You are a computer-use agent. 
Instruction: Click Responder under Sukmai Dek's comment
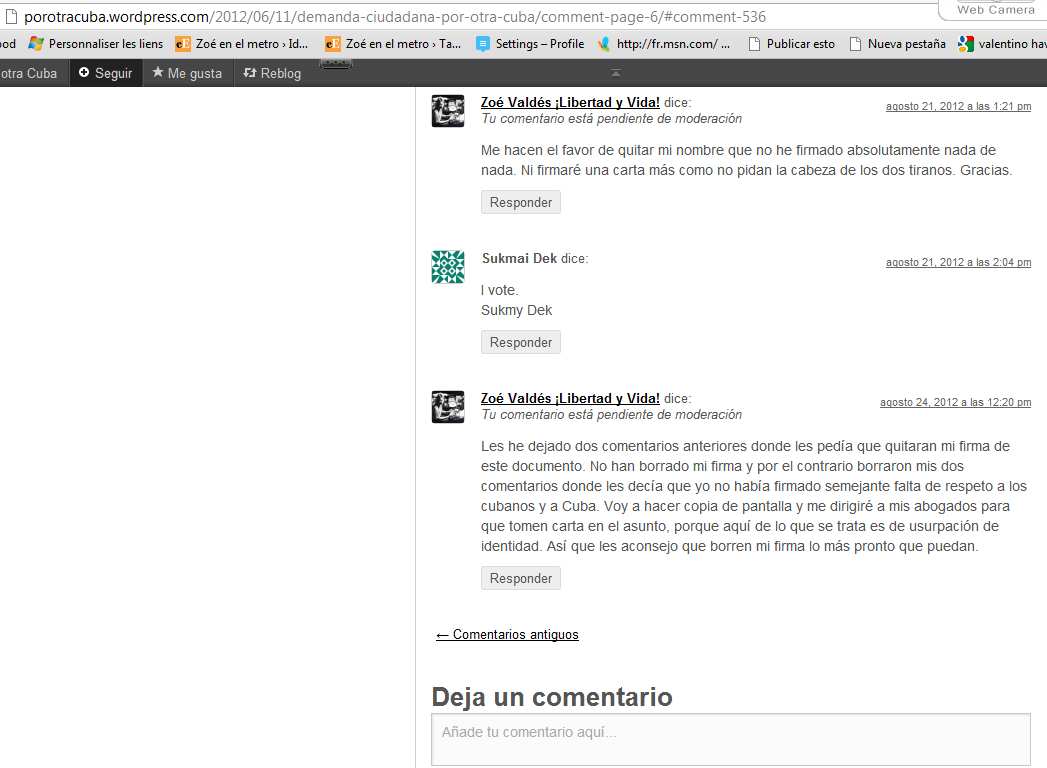(521, 342)
